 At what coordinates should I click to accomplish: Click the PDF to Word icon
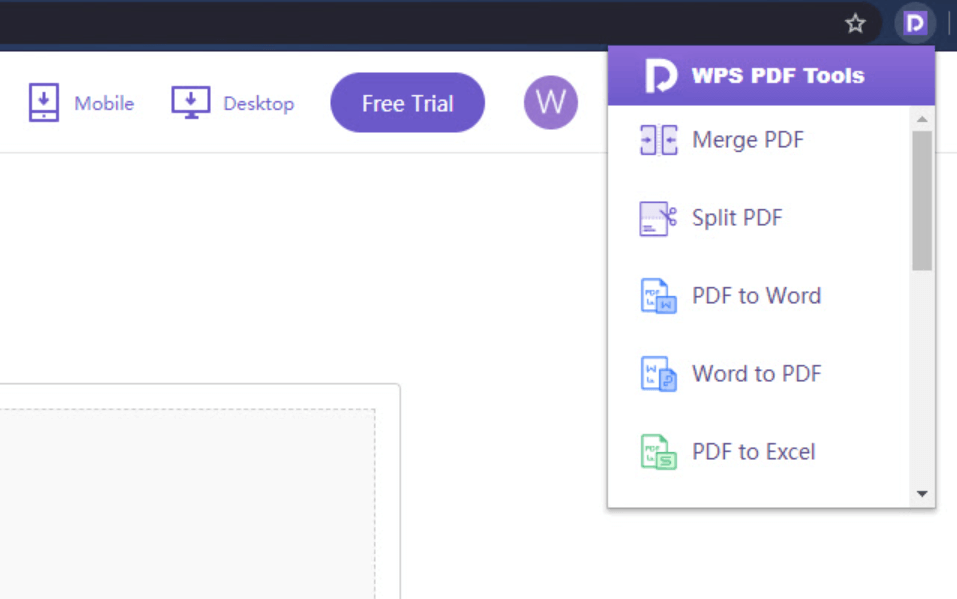tap(659, 296)
